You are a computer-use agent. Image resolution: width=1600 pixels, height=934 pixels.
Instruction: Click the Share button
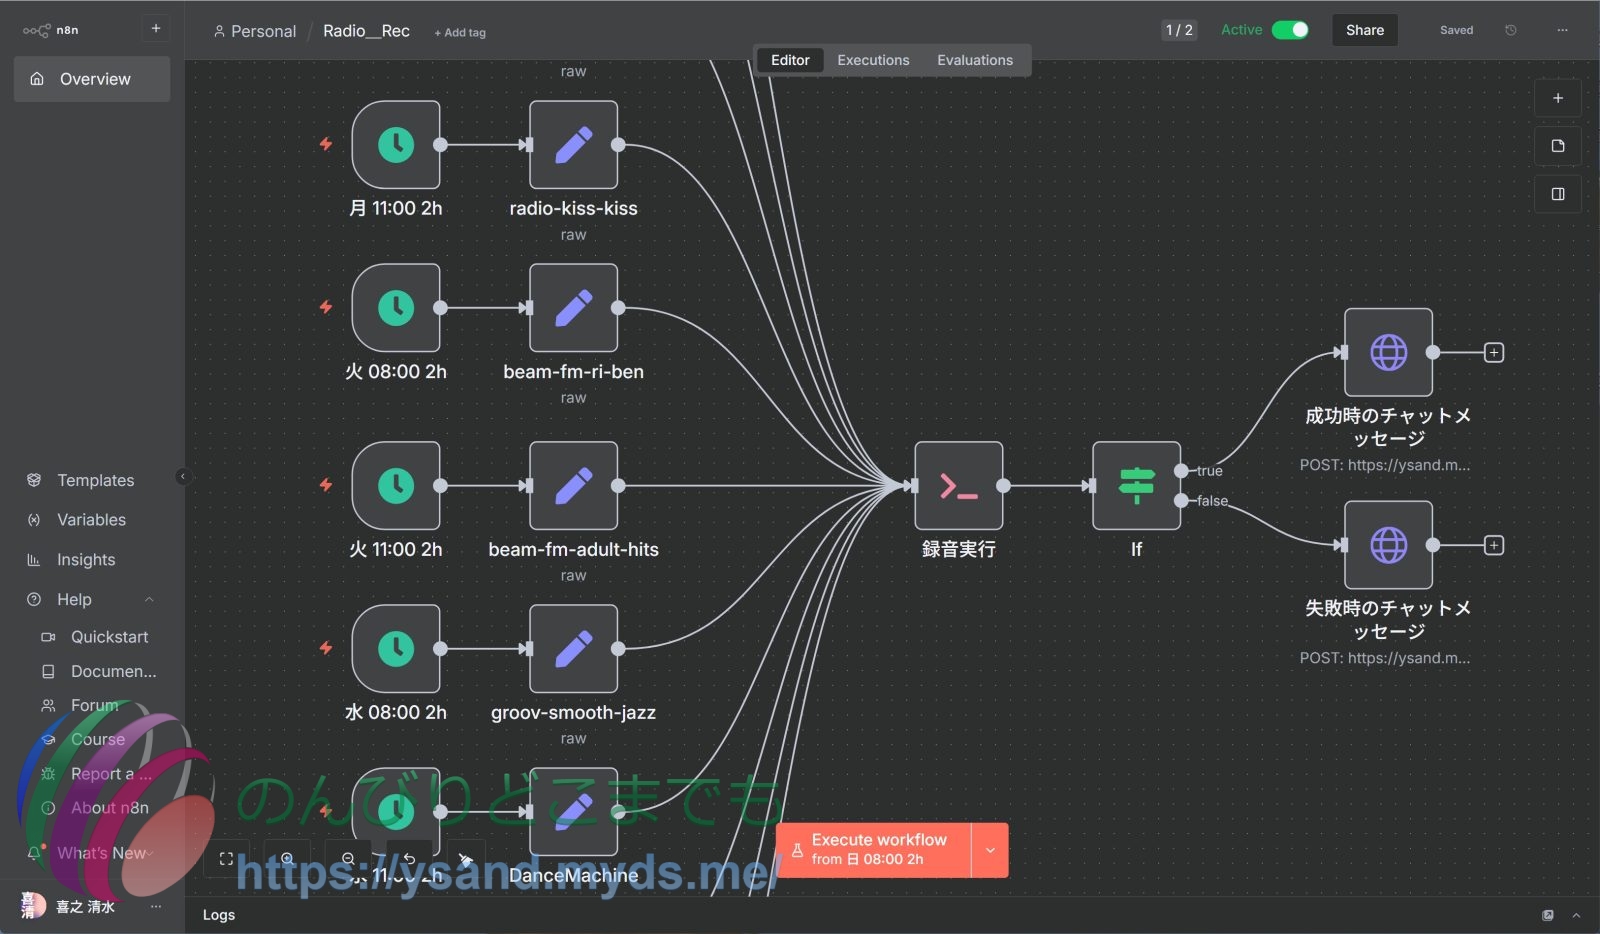[1364, 30]
